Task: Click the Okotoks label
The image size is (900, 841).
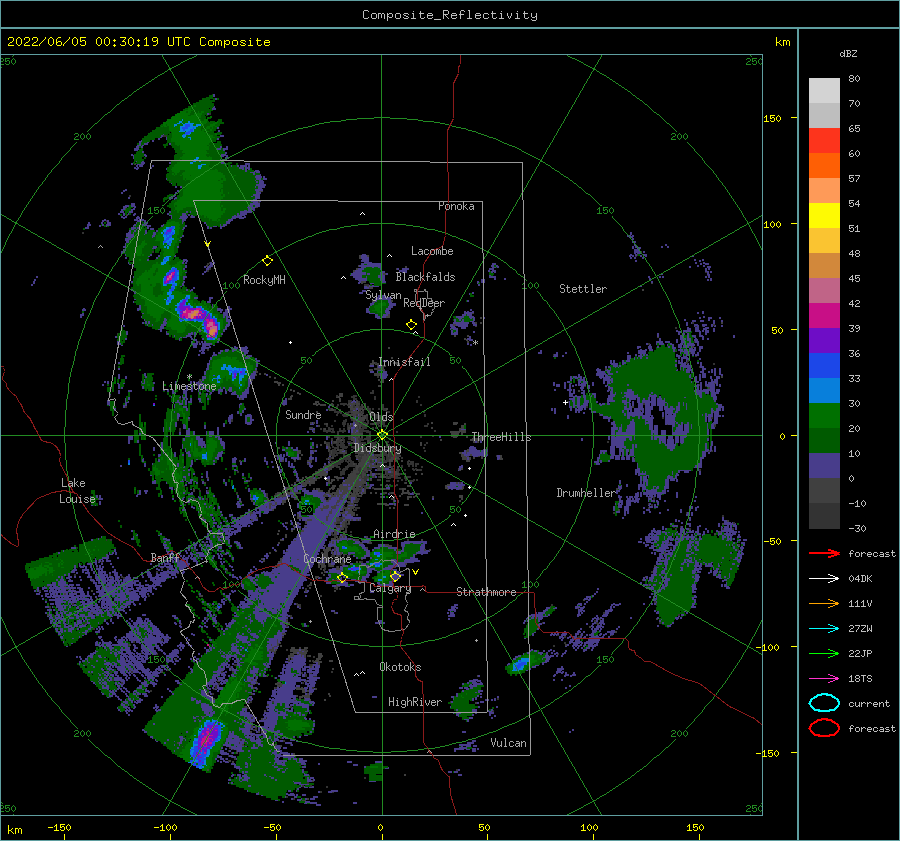Action: (x=400, y=667)
